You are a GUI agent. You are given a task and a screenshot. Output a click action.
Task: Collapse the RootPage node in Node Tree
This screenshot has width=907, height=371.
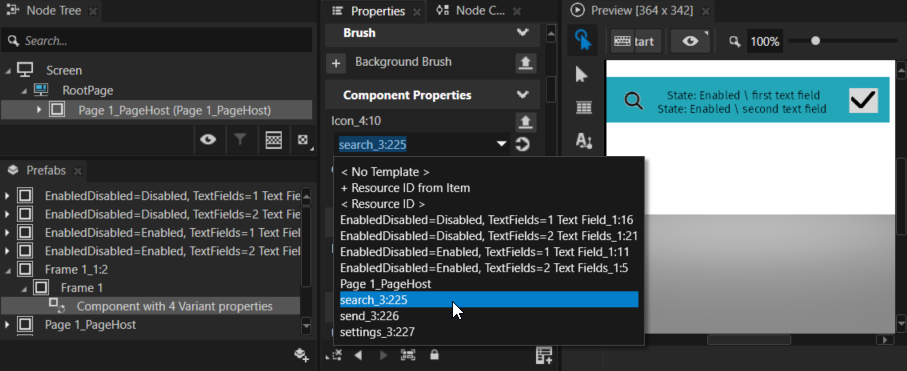[24, 90]
